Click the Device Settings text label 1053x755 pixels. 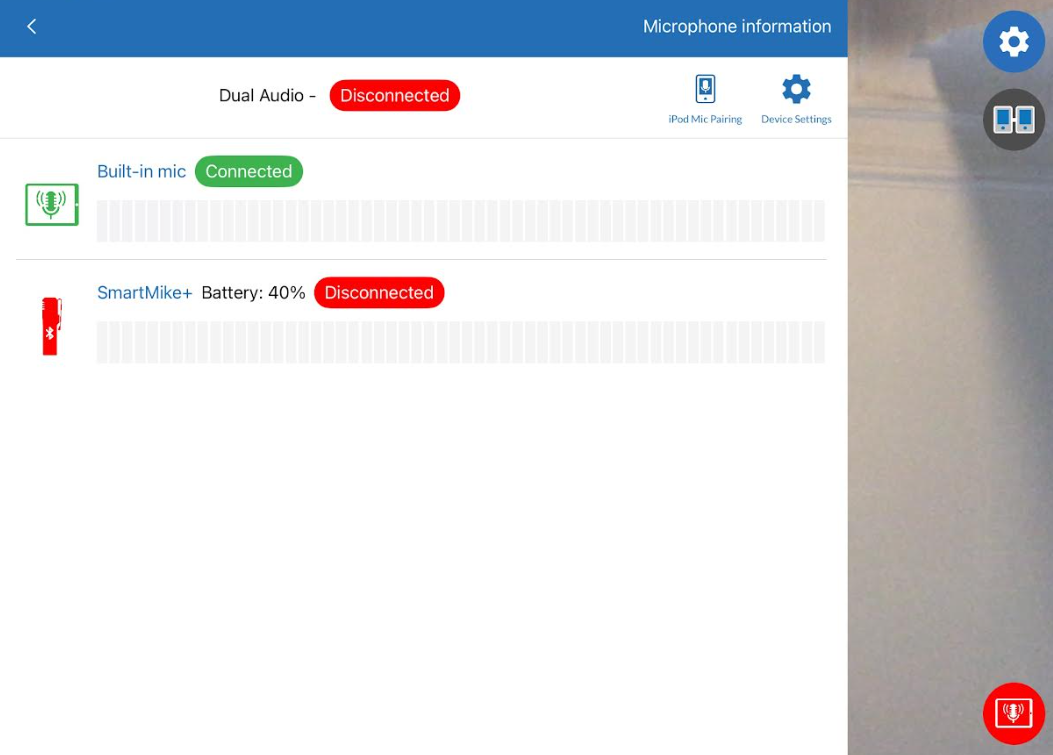pyautogui.click(x=796, y=120)
